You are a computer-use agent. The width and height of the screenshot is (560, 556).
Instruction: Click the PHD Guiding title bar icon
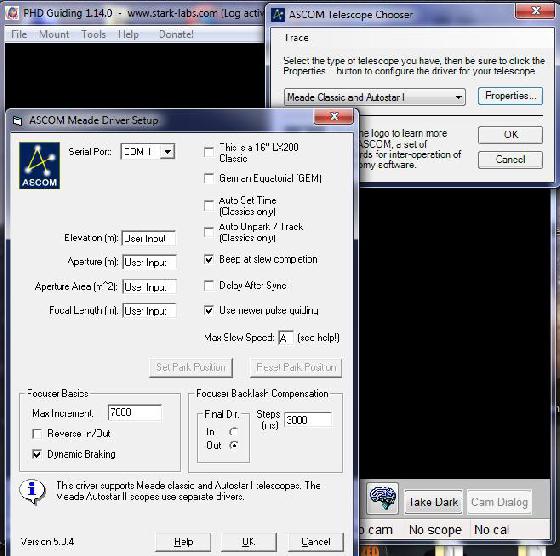pyautogui.click(x=12, y=13)
